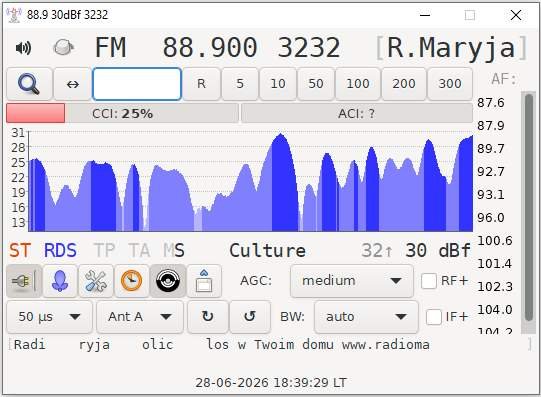Click the ACI: ? indicator bar
Viewport: 541px width, 397px height.
pos(357,113)
